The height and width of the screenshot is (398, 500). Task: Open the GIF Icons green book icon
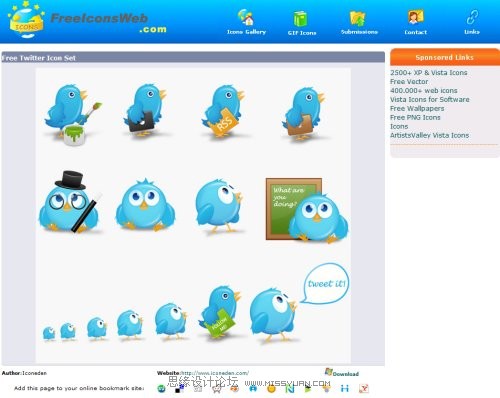point(300,19)
